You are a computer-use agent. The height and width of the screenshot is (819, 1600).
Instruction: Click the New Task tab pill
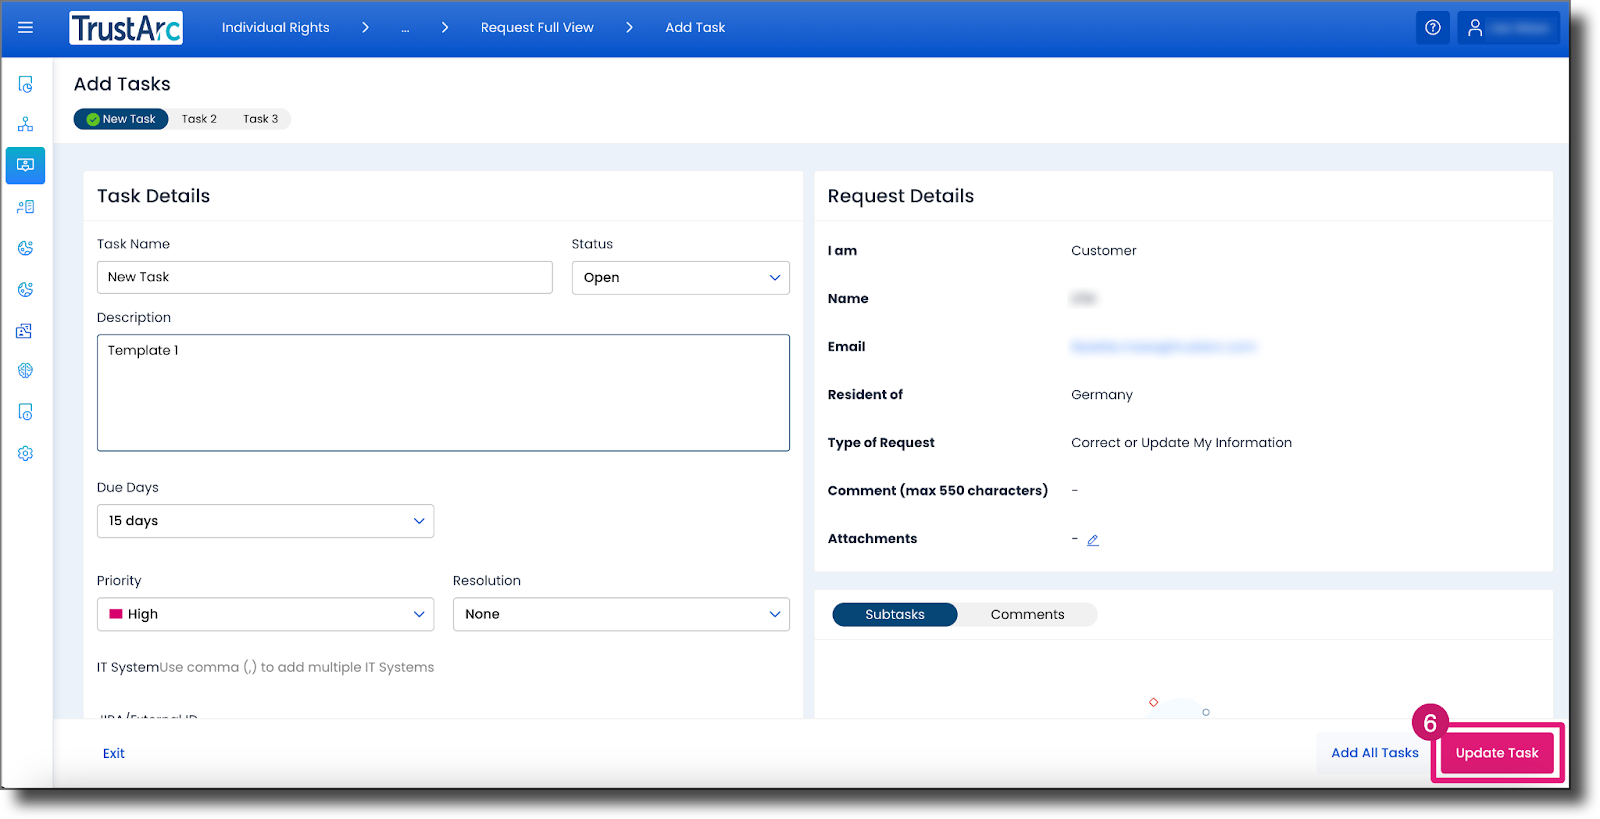(121, 119)
